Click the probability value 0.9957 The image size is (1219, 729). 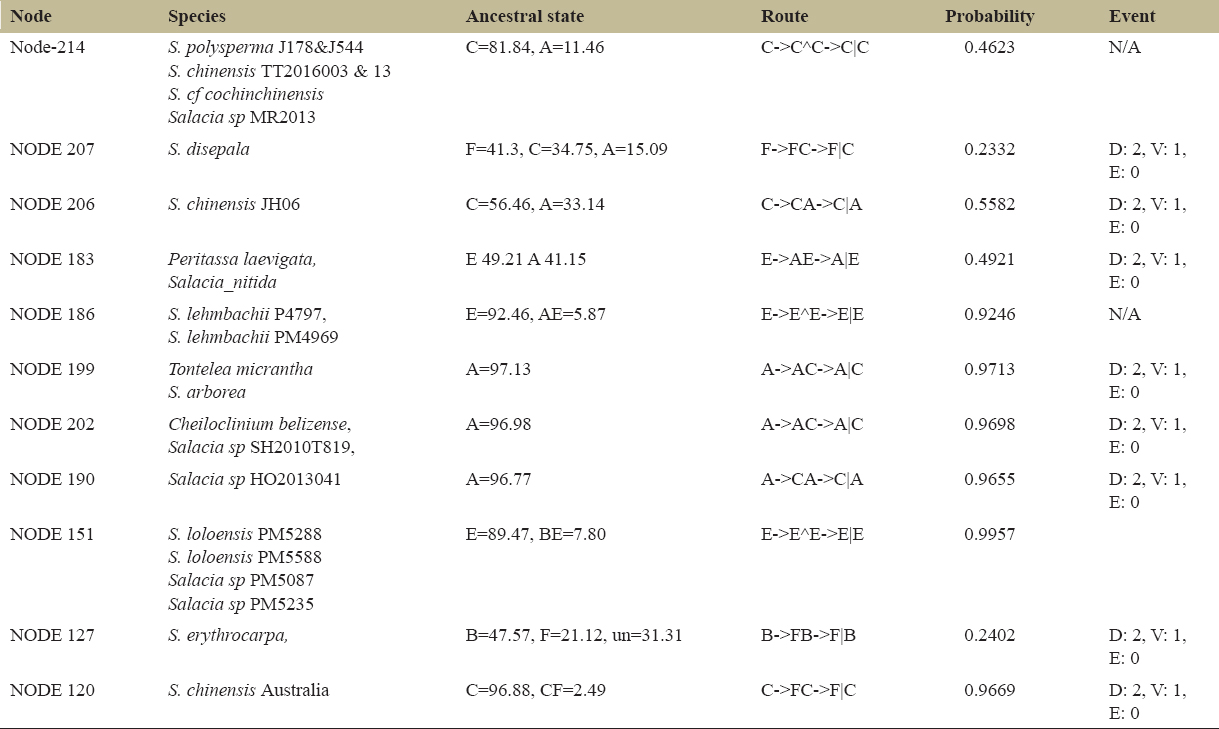(989, 534)
